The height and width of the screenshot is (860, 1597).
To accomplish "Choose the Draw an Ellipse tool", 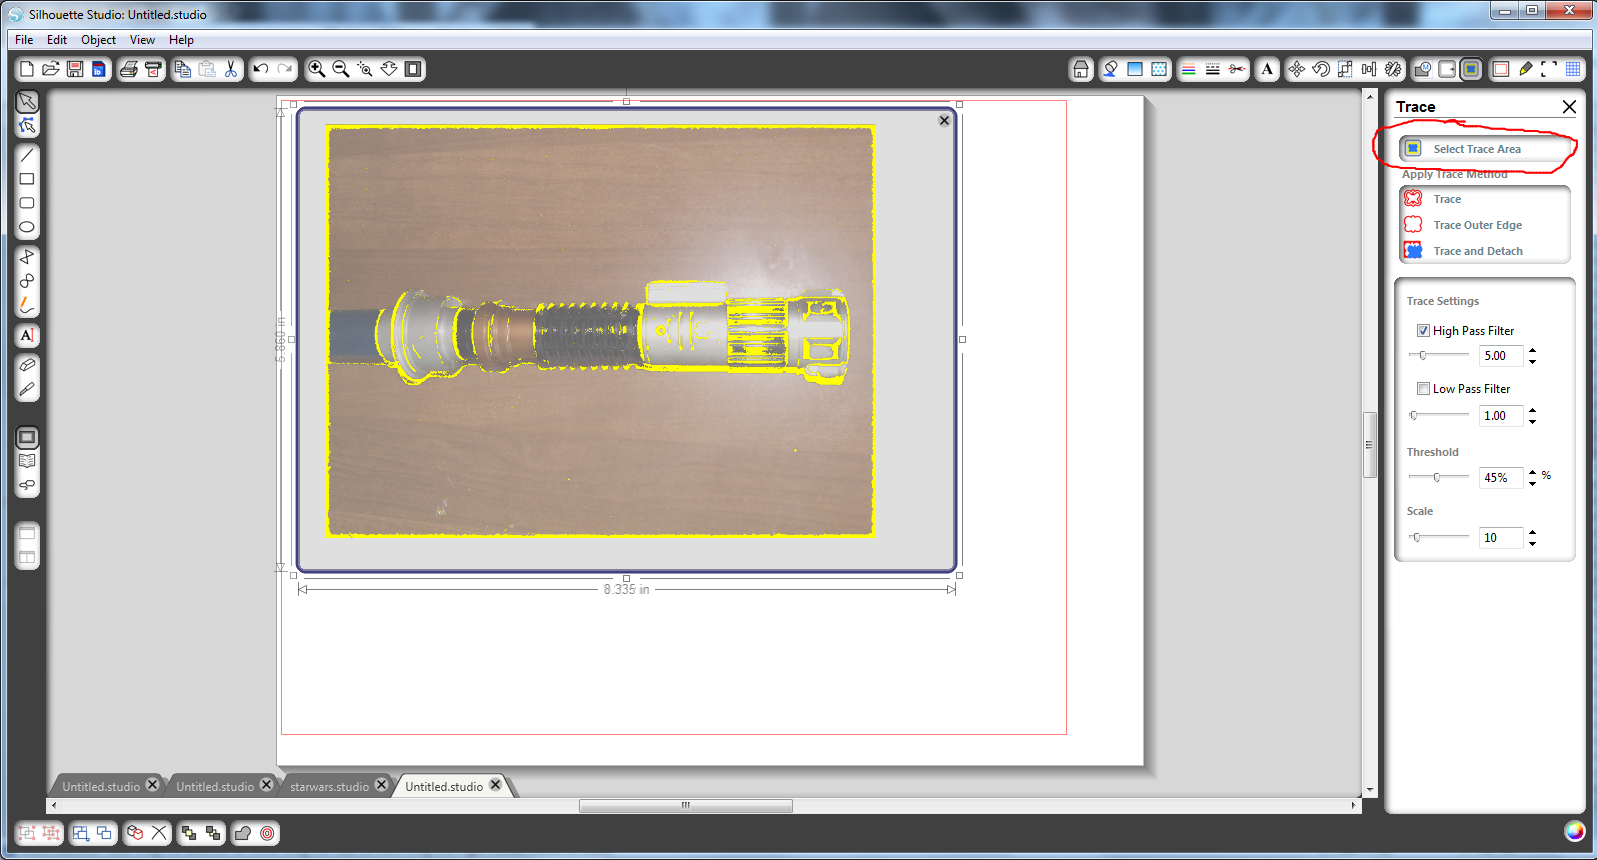I will [x=27, y=227].
